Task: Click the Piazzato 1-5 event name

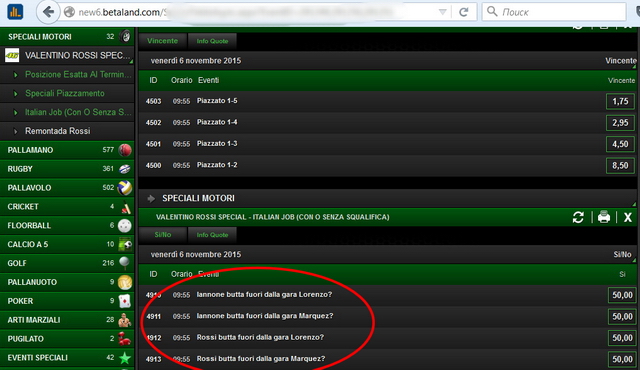Action: 217,101
